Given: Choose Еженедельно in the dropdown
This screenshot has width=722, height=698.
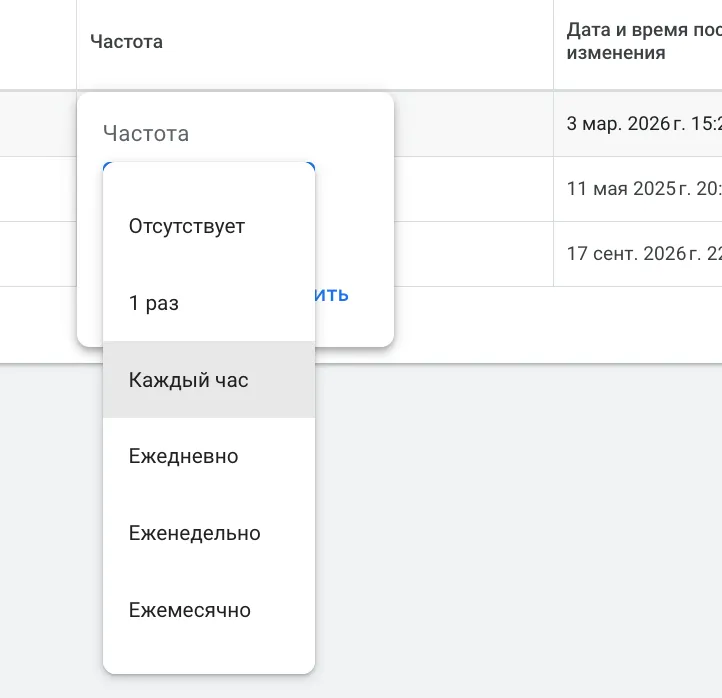Looking at the screenshot, I should pos(209,533).
